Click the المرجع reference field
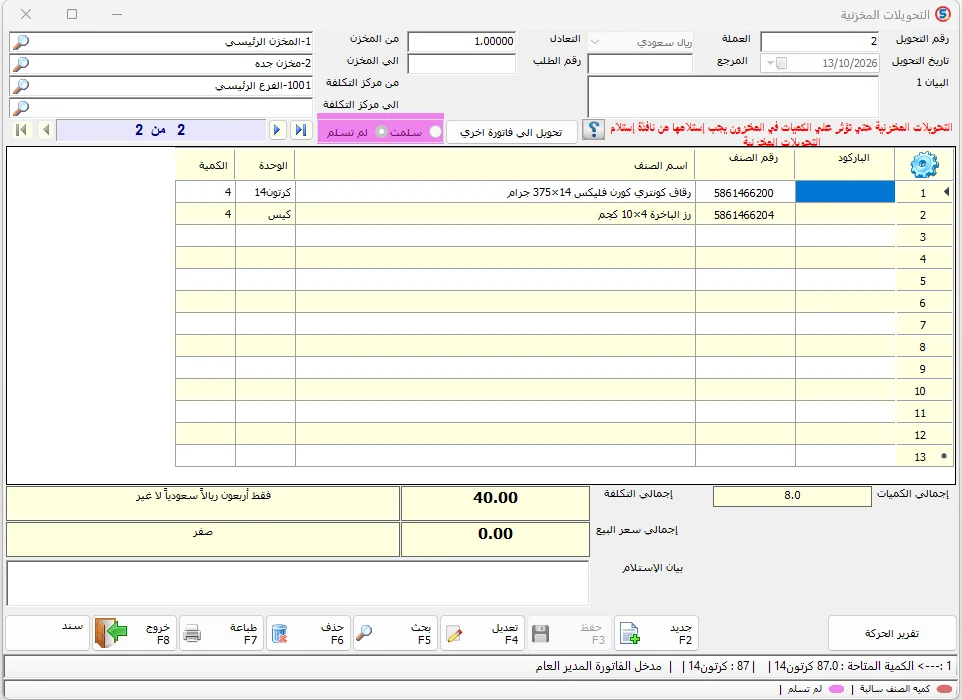Image resolution: width=962 pixels, height=700 pixels. [x=640, y=63]
